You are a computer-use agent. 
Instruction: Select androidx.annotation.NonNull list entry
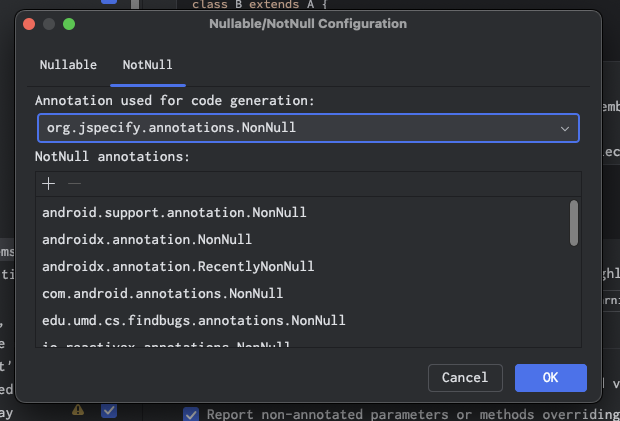(146, 239)
